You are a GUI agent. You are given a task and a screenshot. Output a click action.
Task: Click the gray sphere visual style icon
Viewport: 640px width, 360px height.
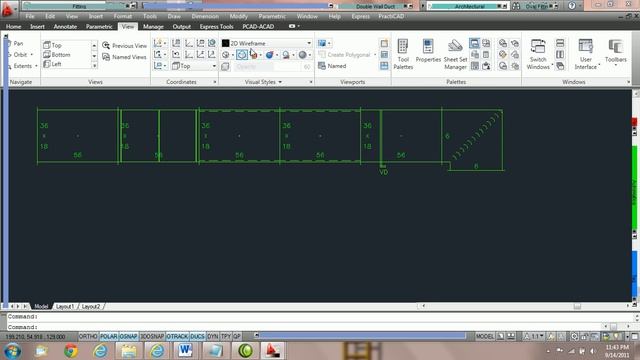[302, 55]
